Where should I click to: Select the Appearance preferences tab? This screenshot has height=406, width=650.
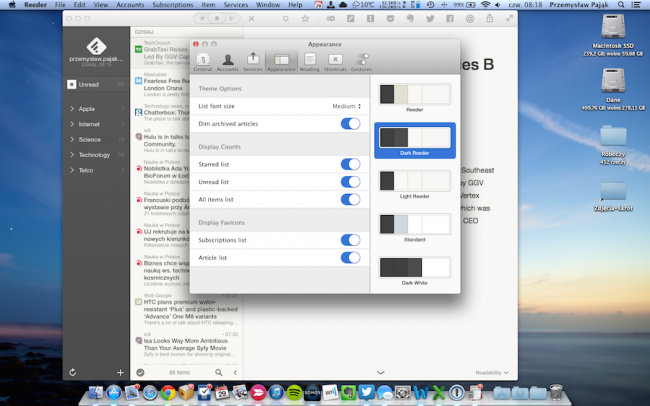click(281, 62)
